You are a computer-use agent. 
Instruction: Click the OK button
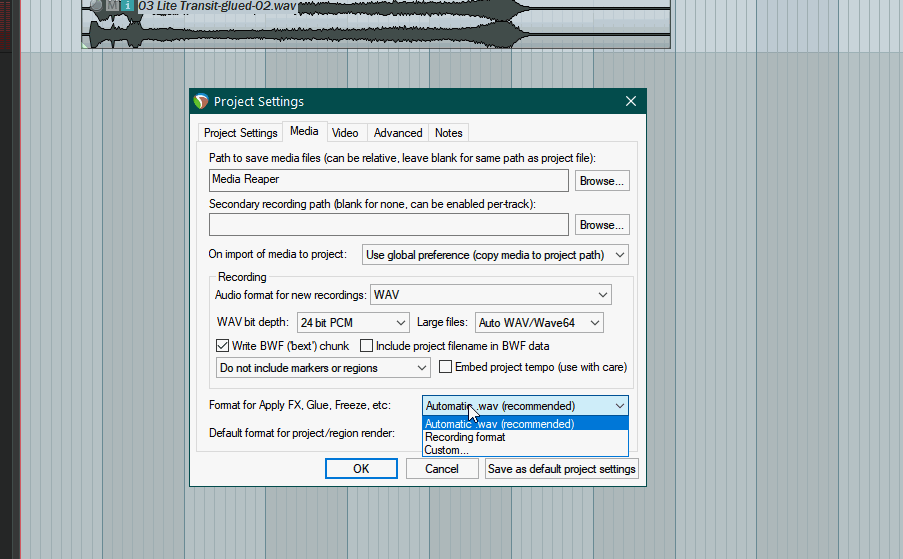point(361,469)
